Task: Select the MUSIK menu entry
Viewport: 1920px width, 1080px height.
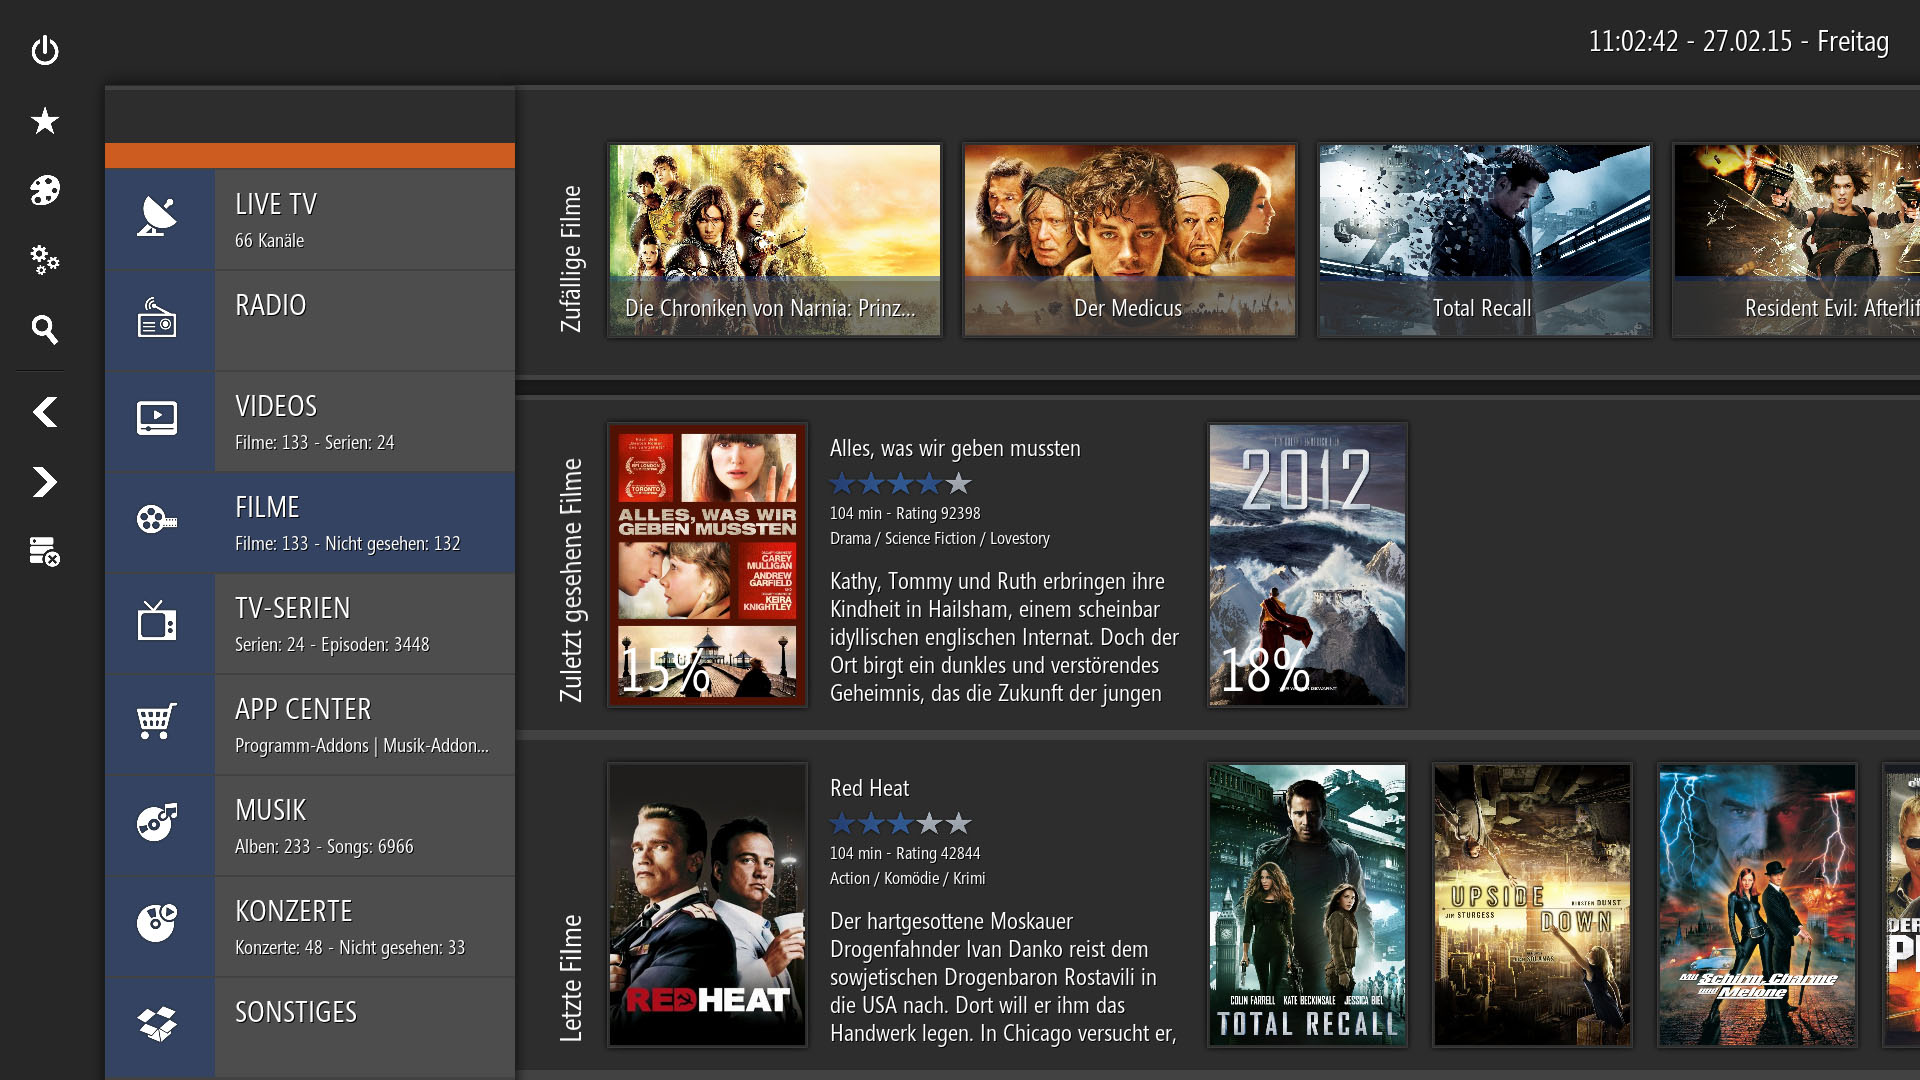Action: 310,825
